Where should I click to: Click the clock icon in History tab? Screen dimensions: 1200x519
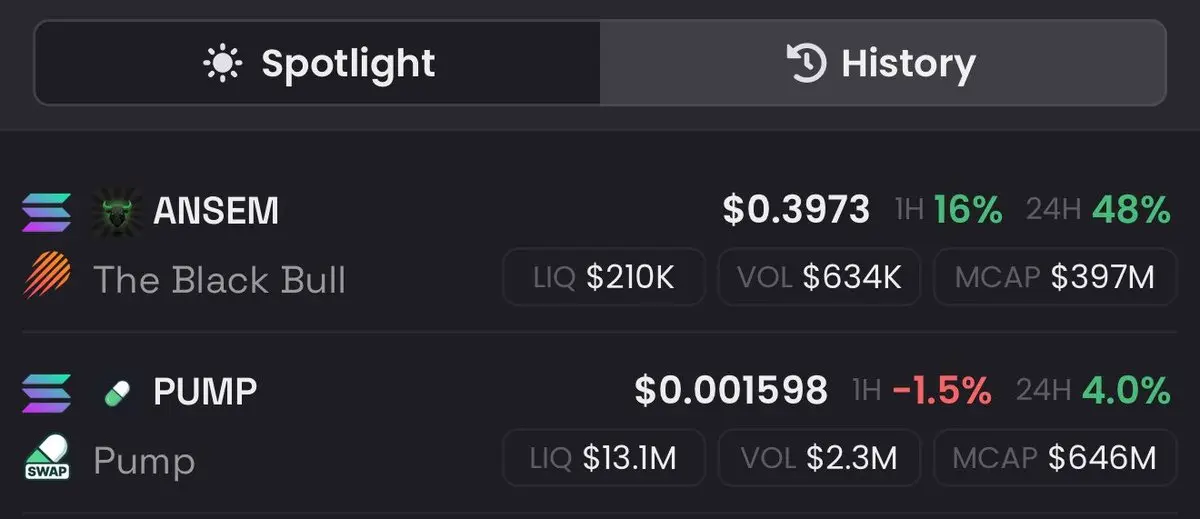point(807,65)
